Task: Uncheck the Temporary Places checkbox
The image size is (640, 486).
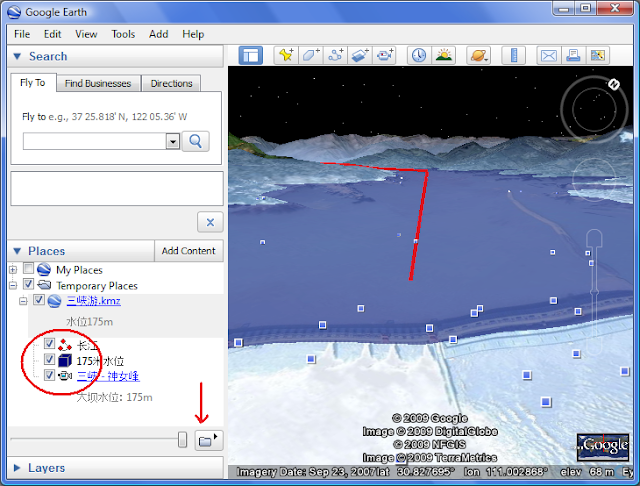Action: tap(28, 284)
